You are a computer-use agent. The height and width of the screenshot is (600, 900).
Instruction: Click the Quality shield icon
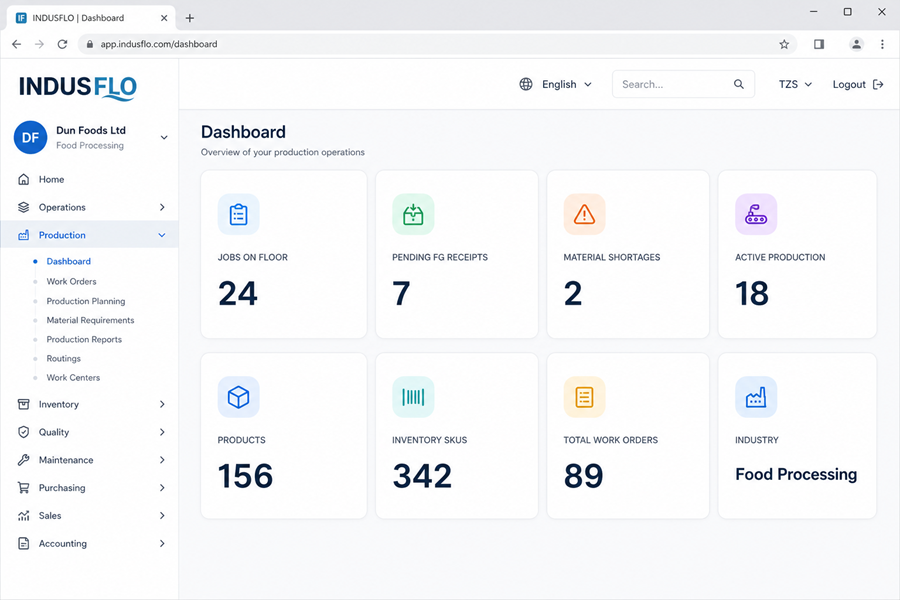(x=24, y=432)
